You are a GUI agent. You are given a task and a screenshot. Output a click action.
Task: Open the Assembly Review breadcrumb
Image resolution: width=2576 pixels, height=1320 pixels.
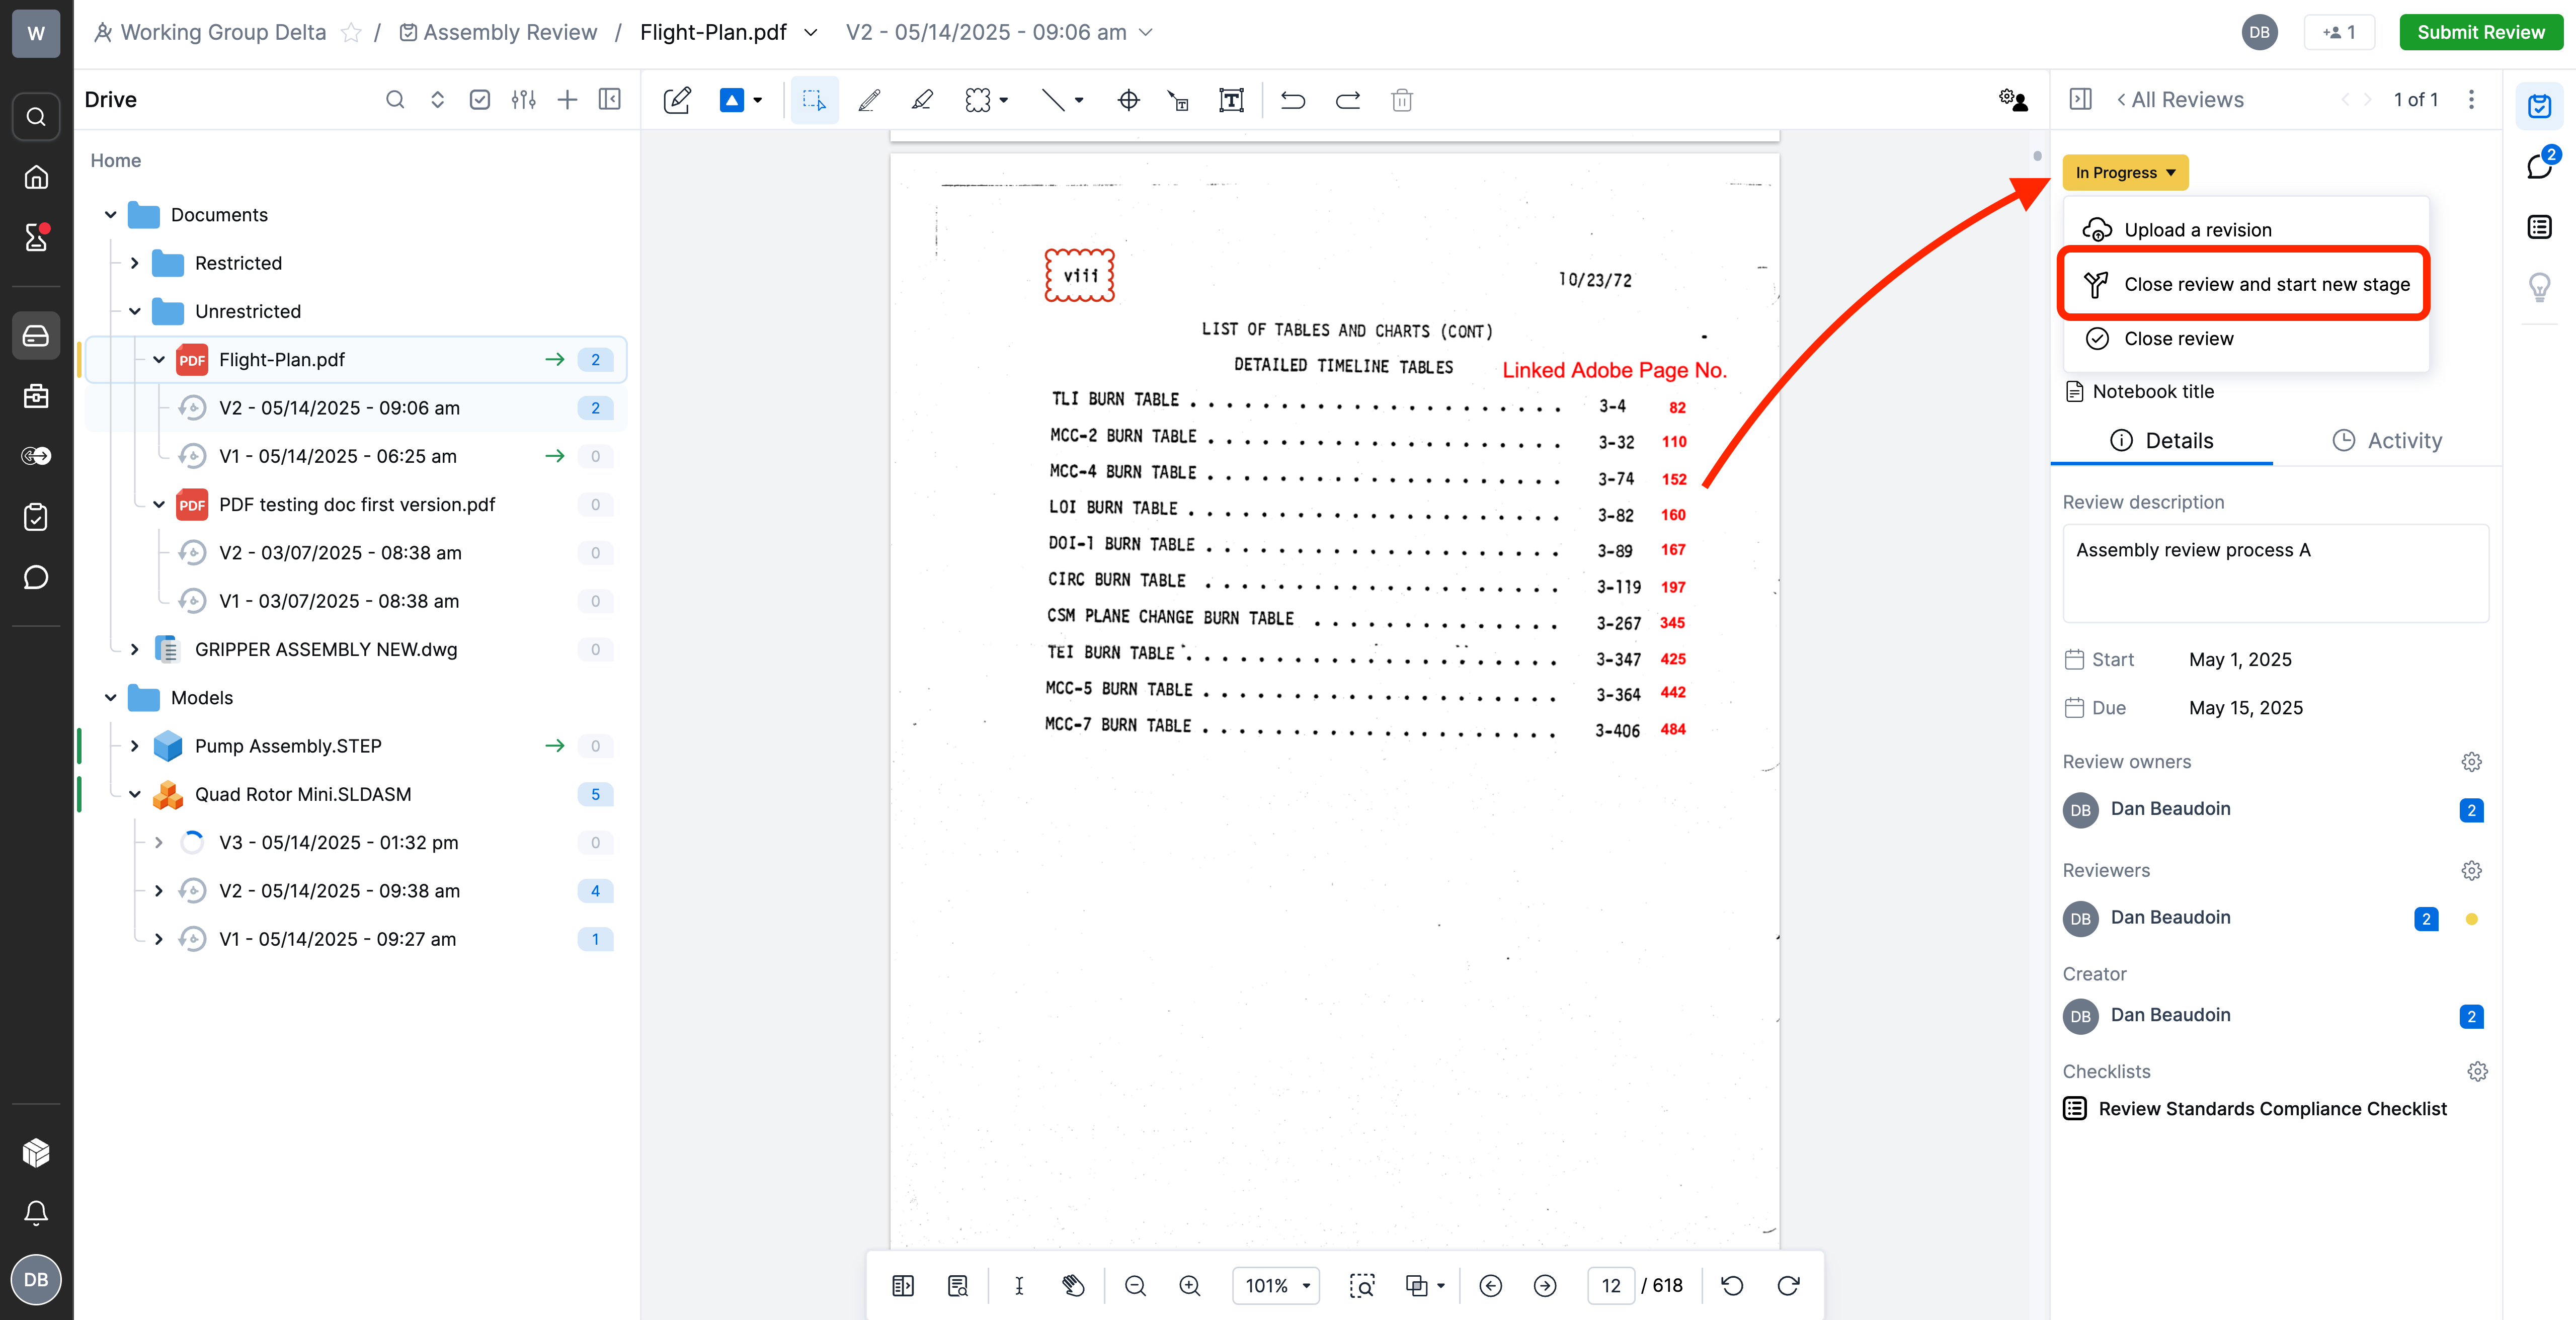pos(498,32)
